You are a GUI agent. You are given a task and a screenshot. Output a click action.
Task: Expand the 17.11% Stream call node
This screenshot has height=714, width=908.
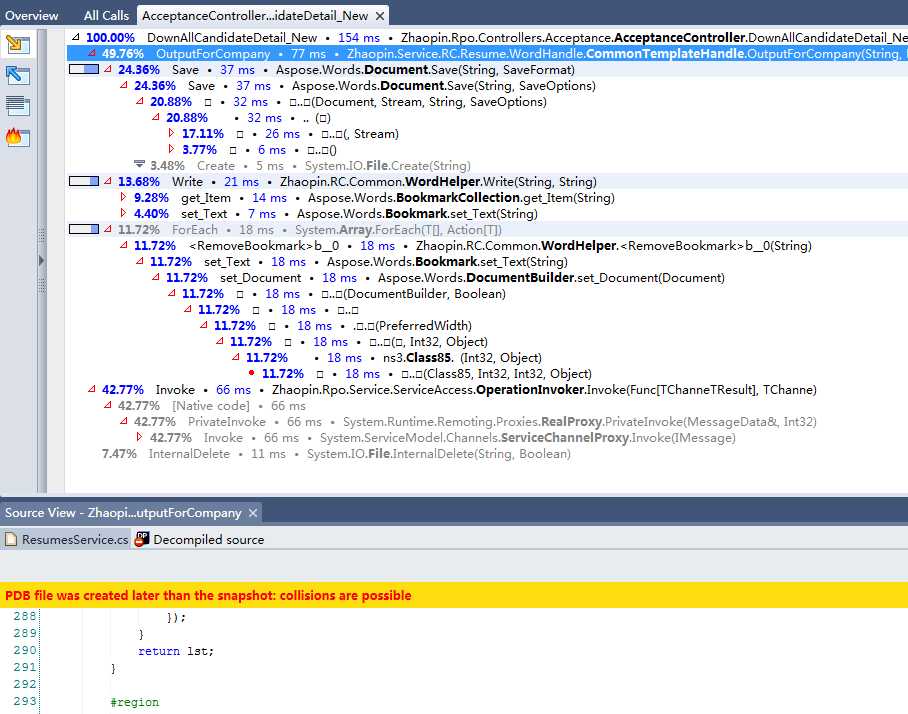pos(171,133)
